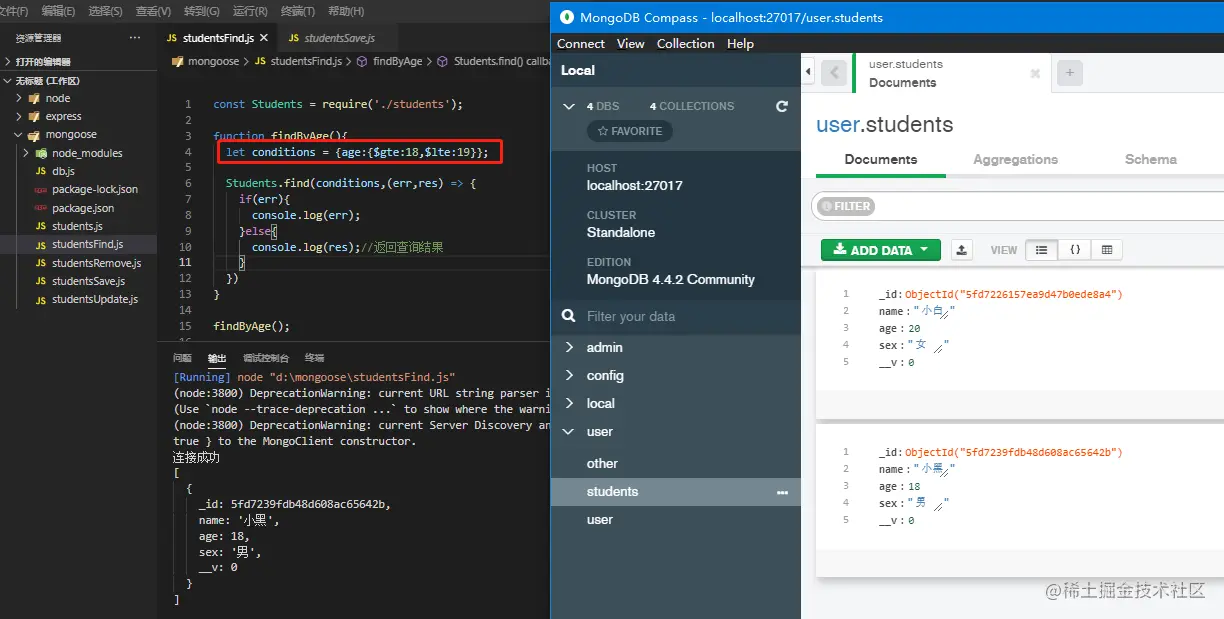This screenshot has height=619, width=1224.
Task: Open the 终端(T) menu in VS Code
Action: (297, 11)
